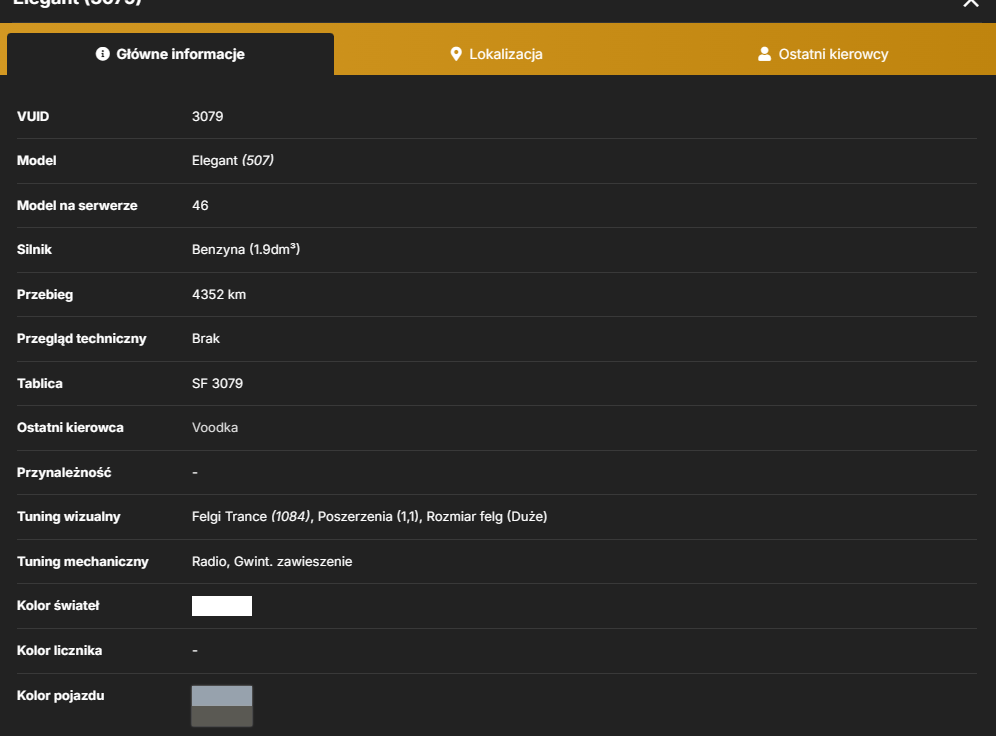
Task: Click the Przegląd techniczny Brak value
Action: (206, 338)
